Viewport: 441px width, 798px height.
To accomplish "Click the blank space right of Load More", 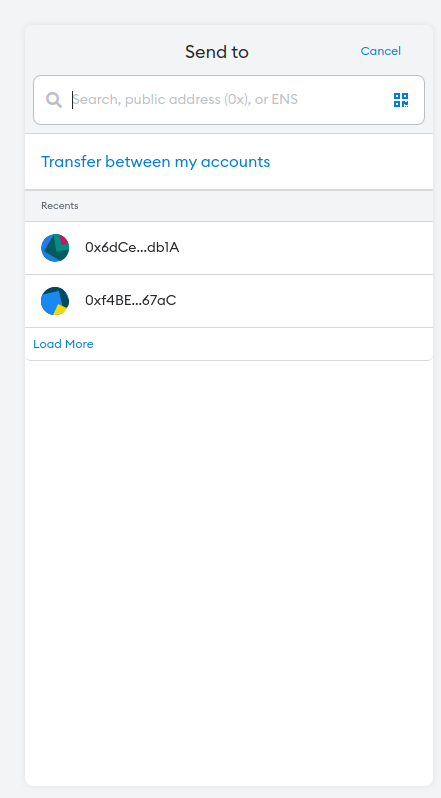I will (262, 344).
